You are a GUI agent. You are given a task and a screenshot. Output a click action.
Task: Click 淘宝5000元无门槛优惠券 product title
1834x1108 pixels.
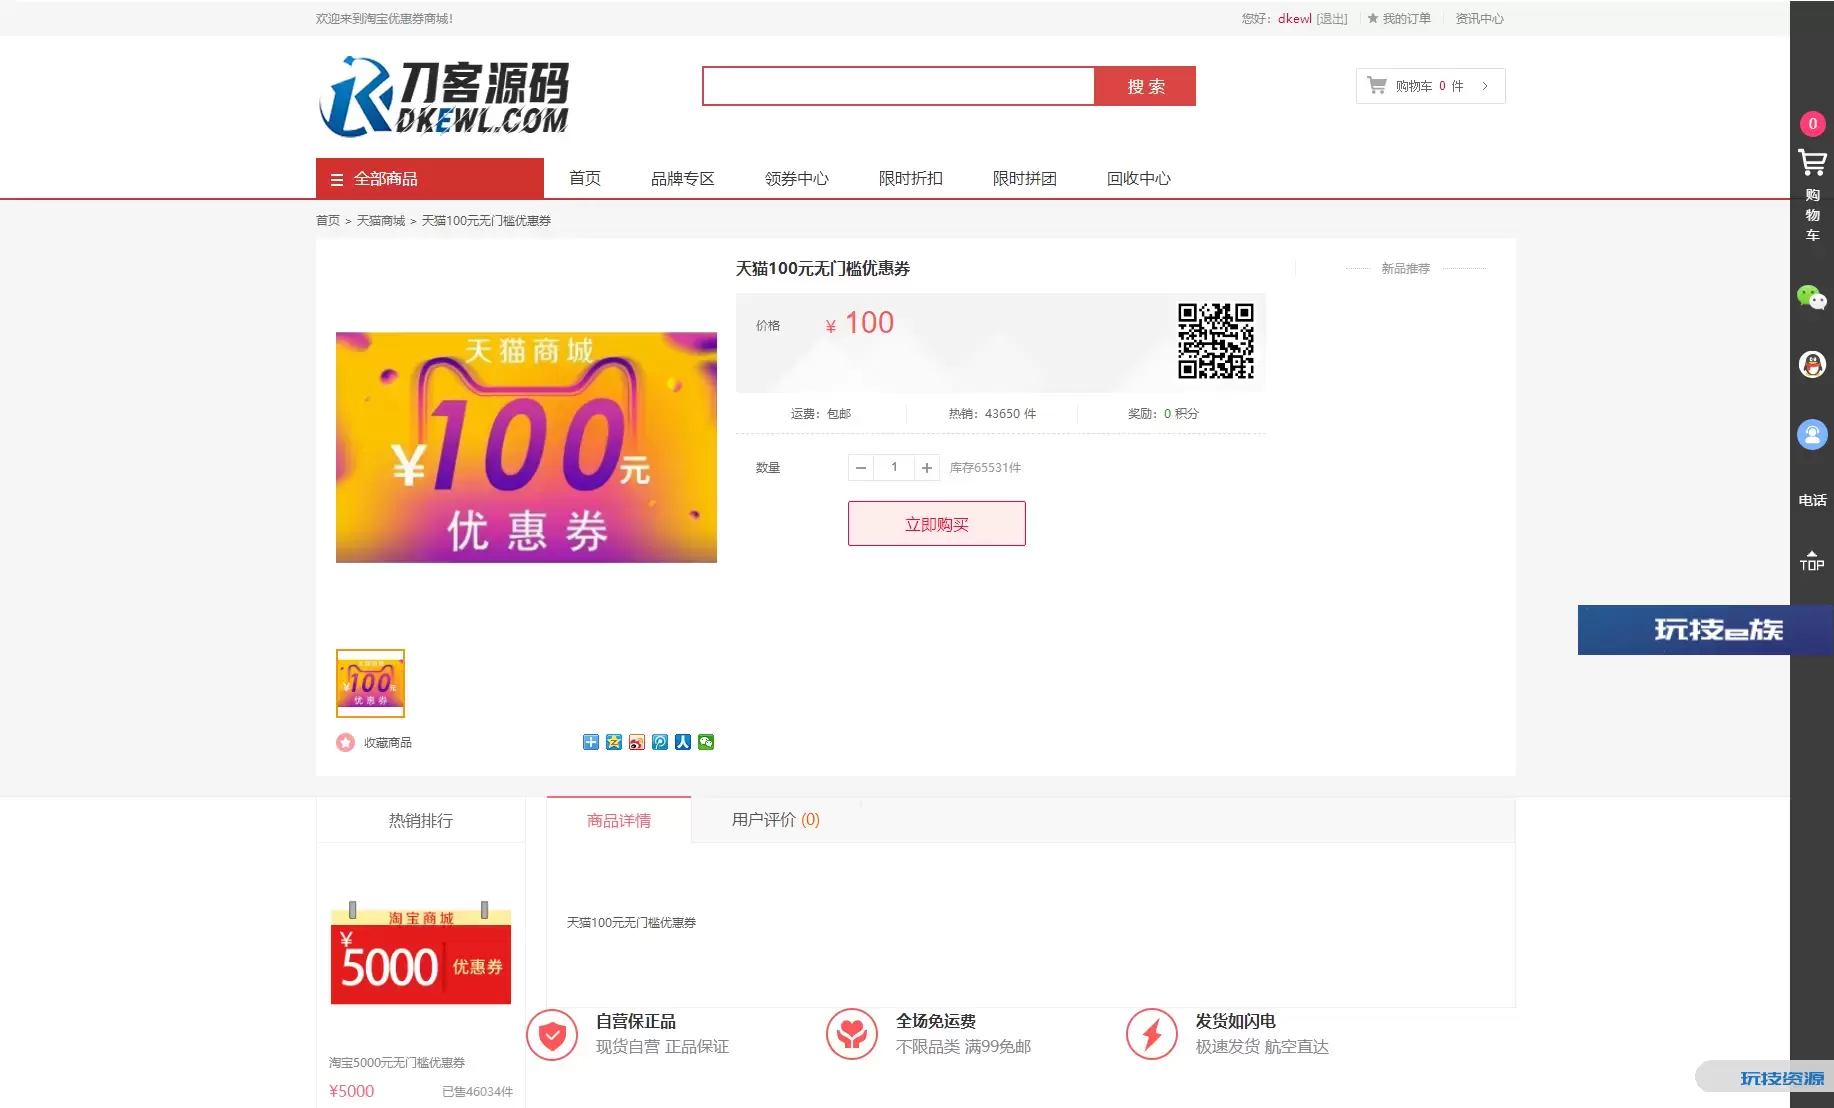pyautogui.click(x=397, y=1062)
